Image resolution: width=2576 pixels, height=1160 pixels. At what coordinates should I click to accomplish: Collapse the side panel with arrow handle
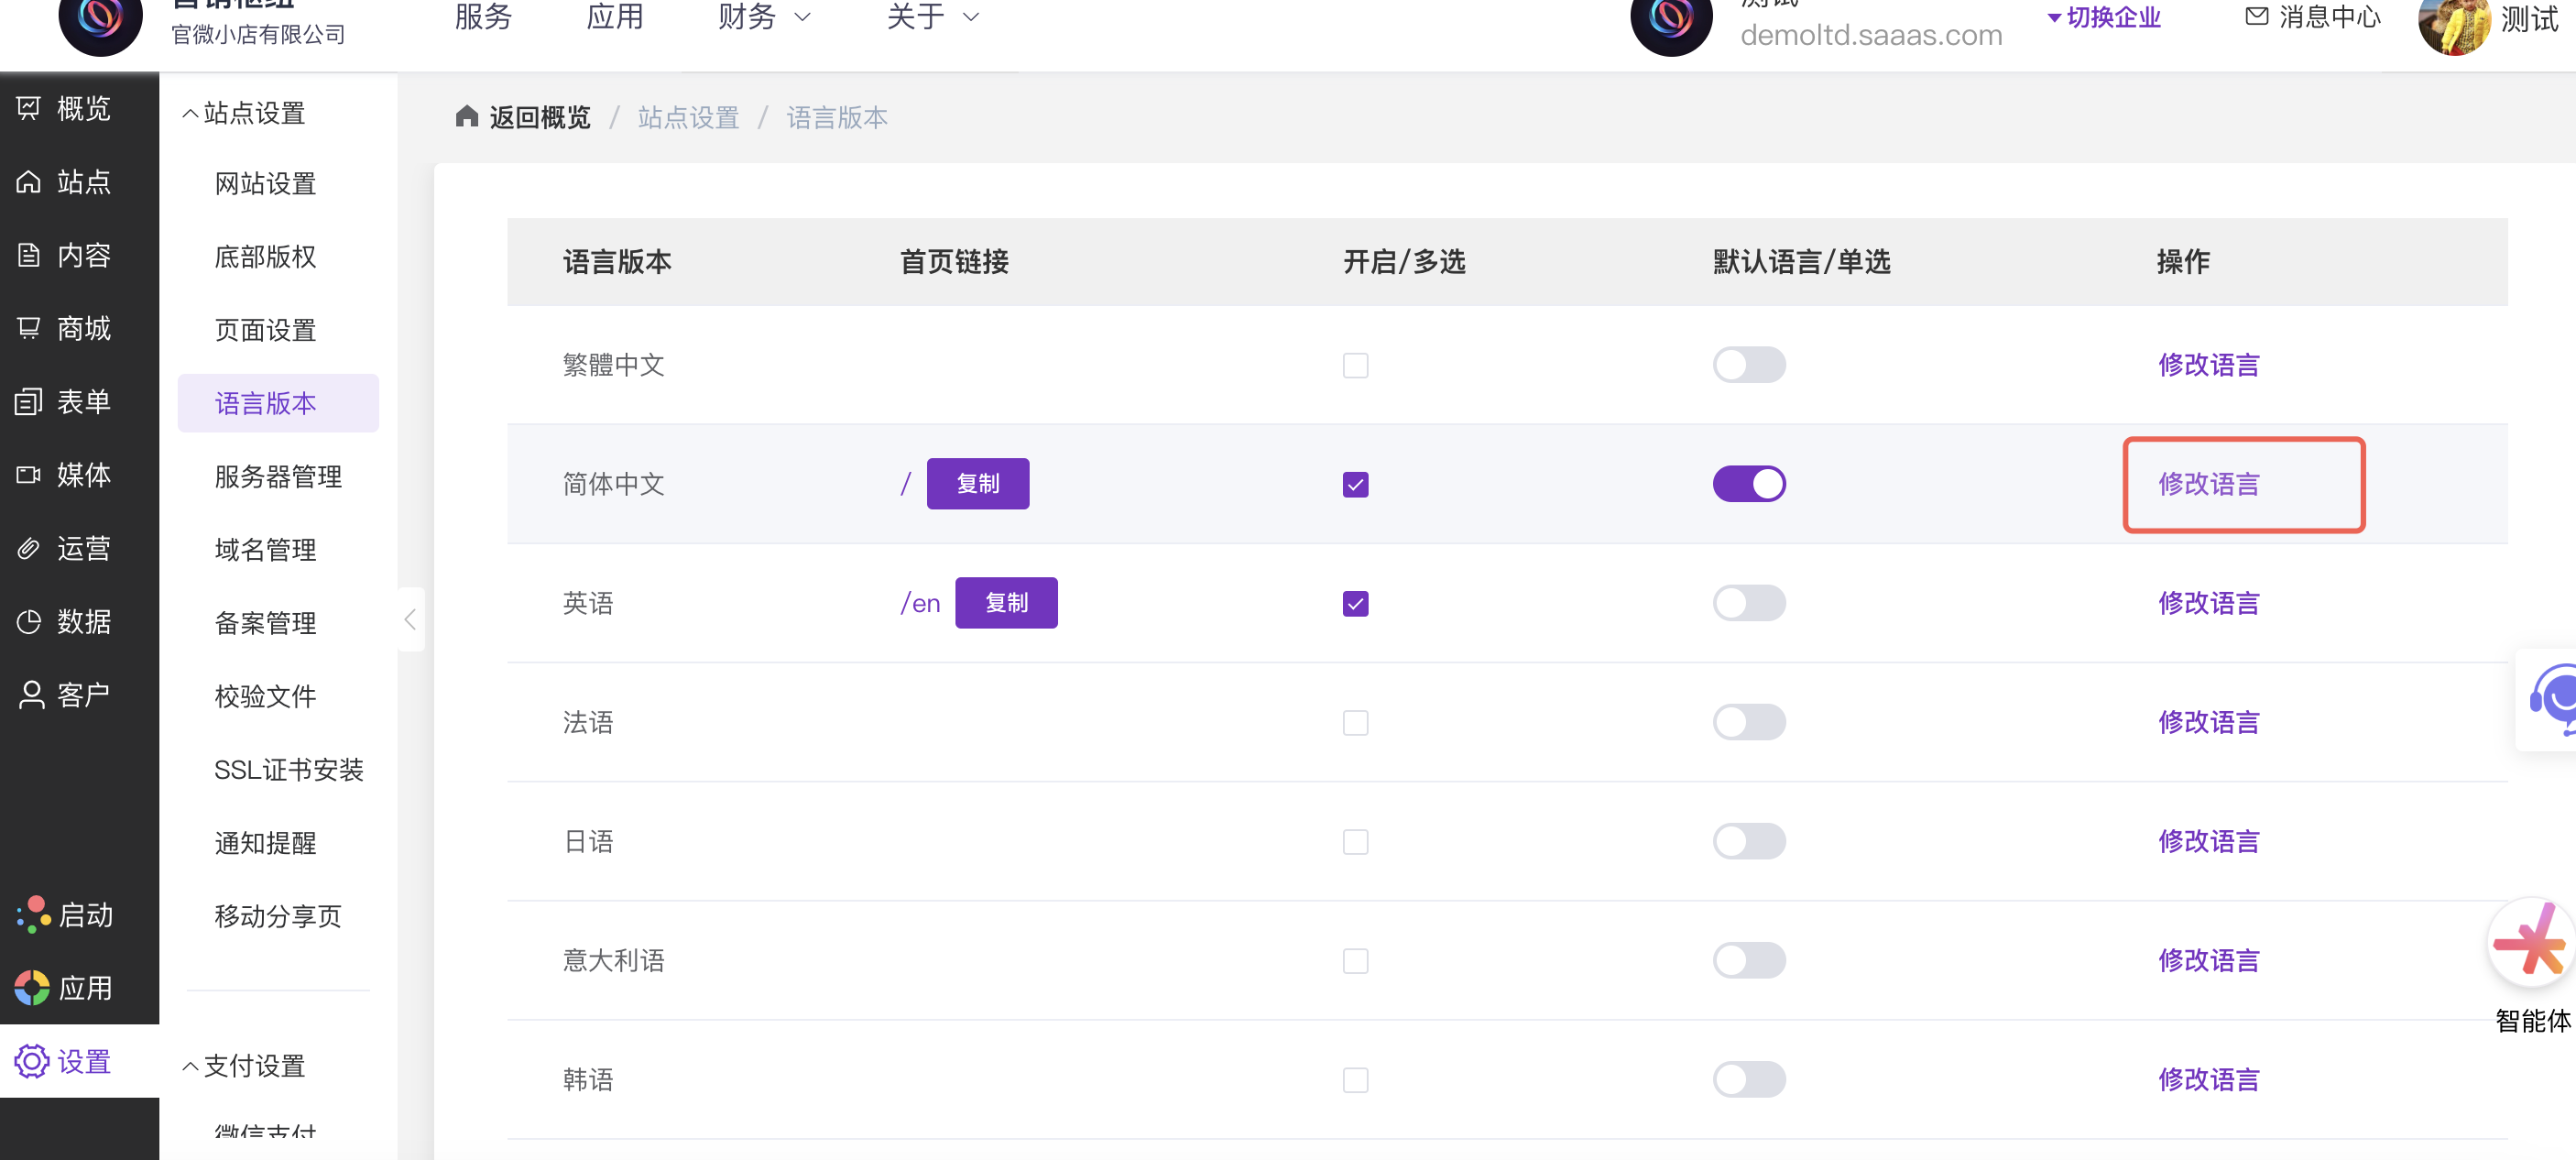[x=410, y=620]
